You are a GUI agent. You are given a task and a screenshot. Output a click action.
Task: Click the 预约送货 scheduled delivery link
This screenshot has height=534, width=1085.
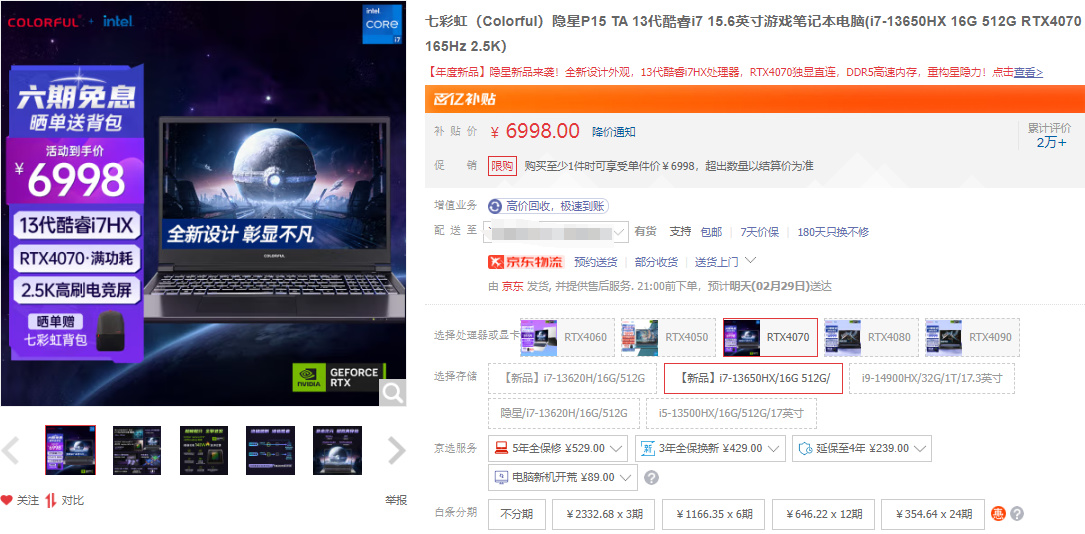[x=596, y=262]
